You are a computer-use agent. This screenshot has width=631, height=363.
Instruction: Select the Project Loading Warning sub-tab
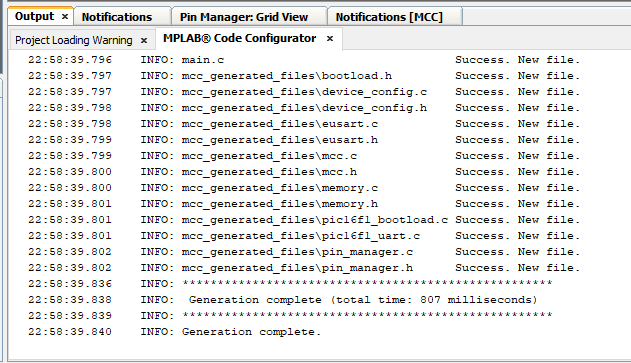(x=74, y=40)
